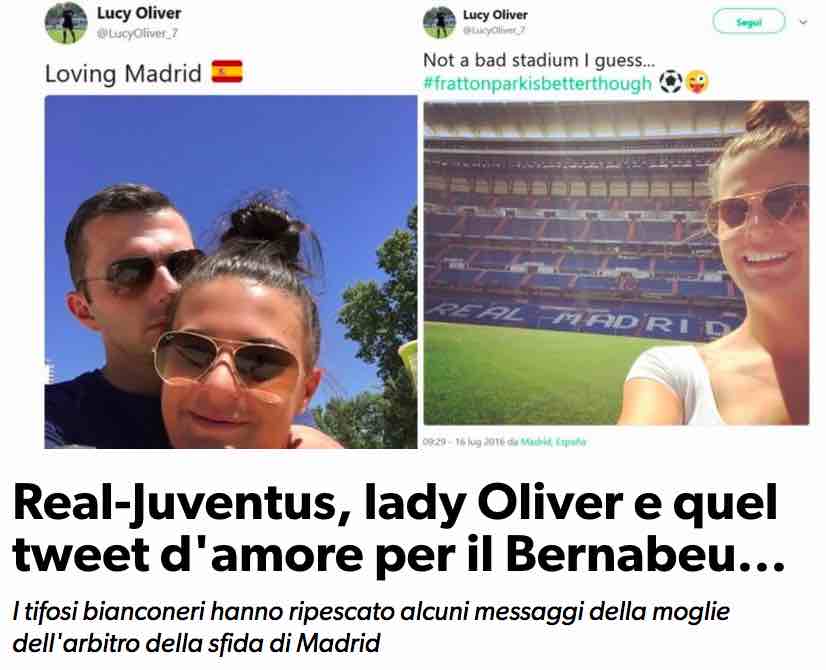Viewport: 826px width, 670px height.
Task: Click Lucy Oliver's avatar in the left tweet
Action: coord(66,23)
